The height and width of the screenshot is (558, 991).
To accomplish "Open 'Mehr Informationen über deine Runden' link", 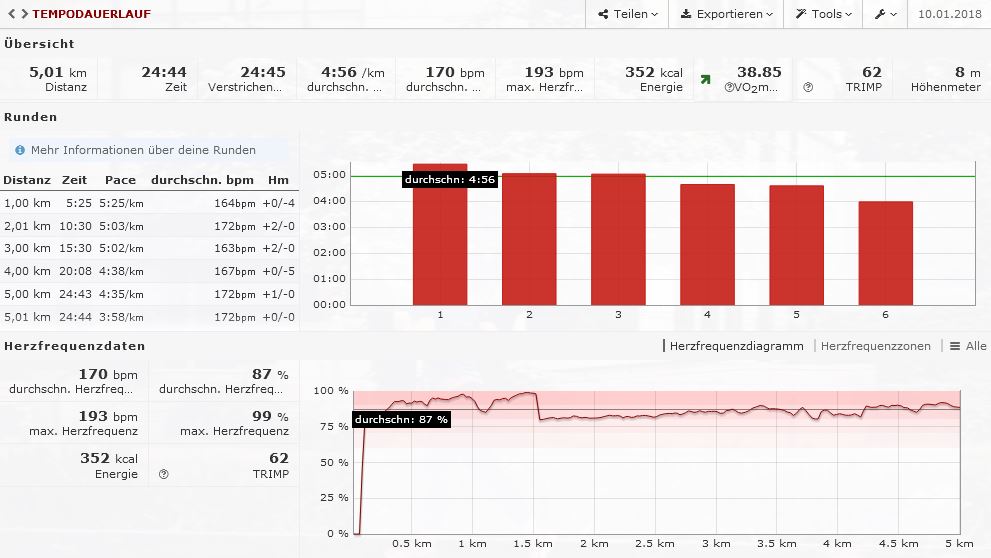I will click(143, 150).
